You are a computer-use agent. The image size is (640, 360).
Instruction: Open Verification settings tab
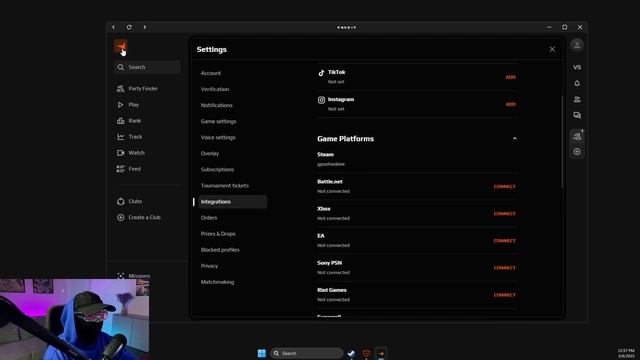point(215,89)
